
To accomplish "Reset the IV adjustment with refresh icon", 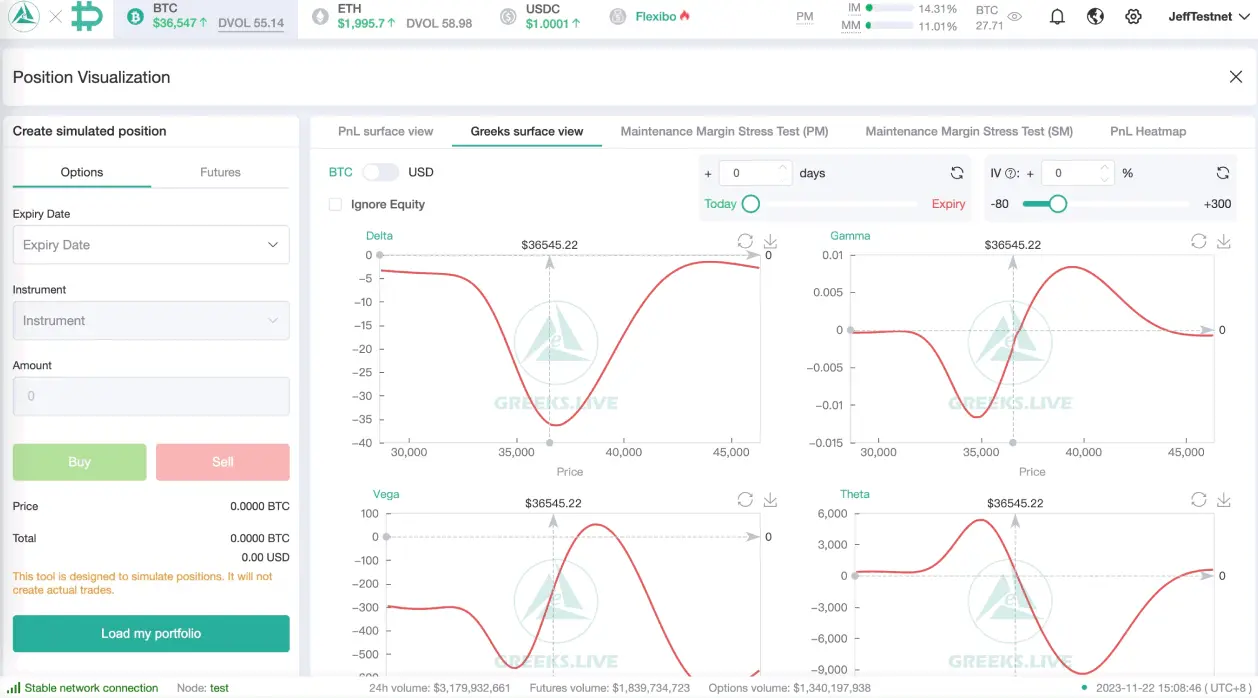I will click(x=1223, y=172).
